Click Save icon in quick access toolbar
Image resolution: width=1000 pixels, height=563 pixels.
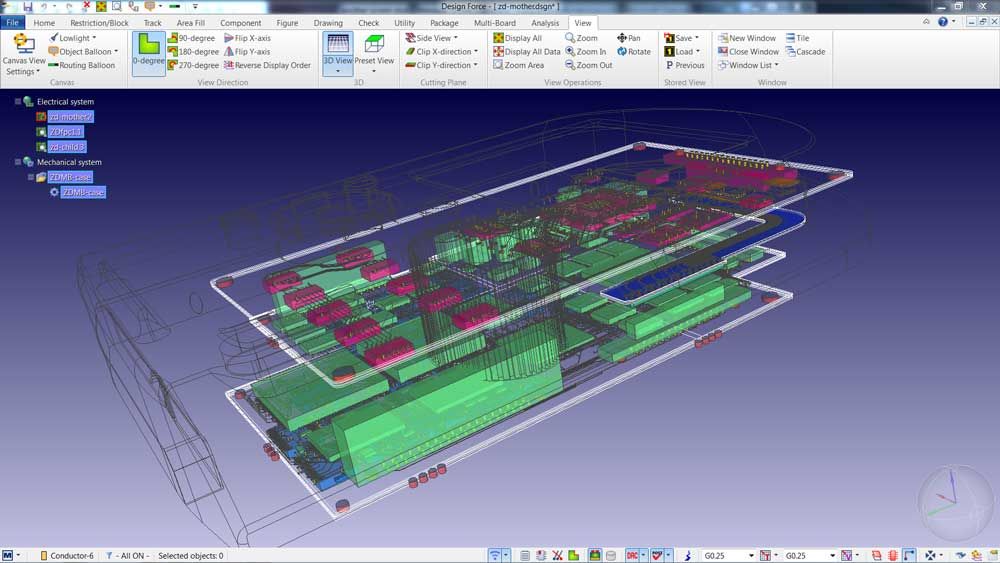tap(27, 6)
